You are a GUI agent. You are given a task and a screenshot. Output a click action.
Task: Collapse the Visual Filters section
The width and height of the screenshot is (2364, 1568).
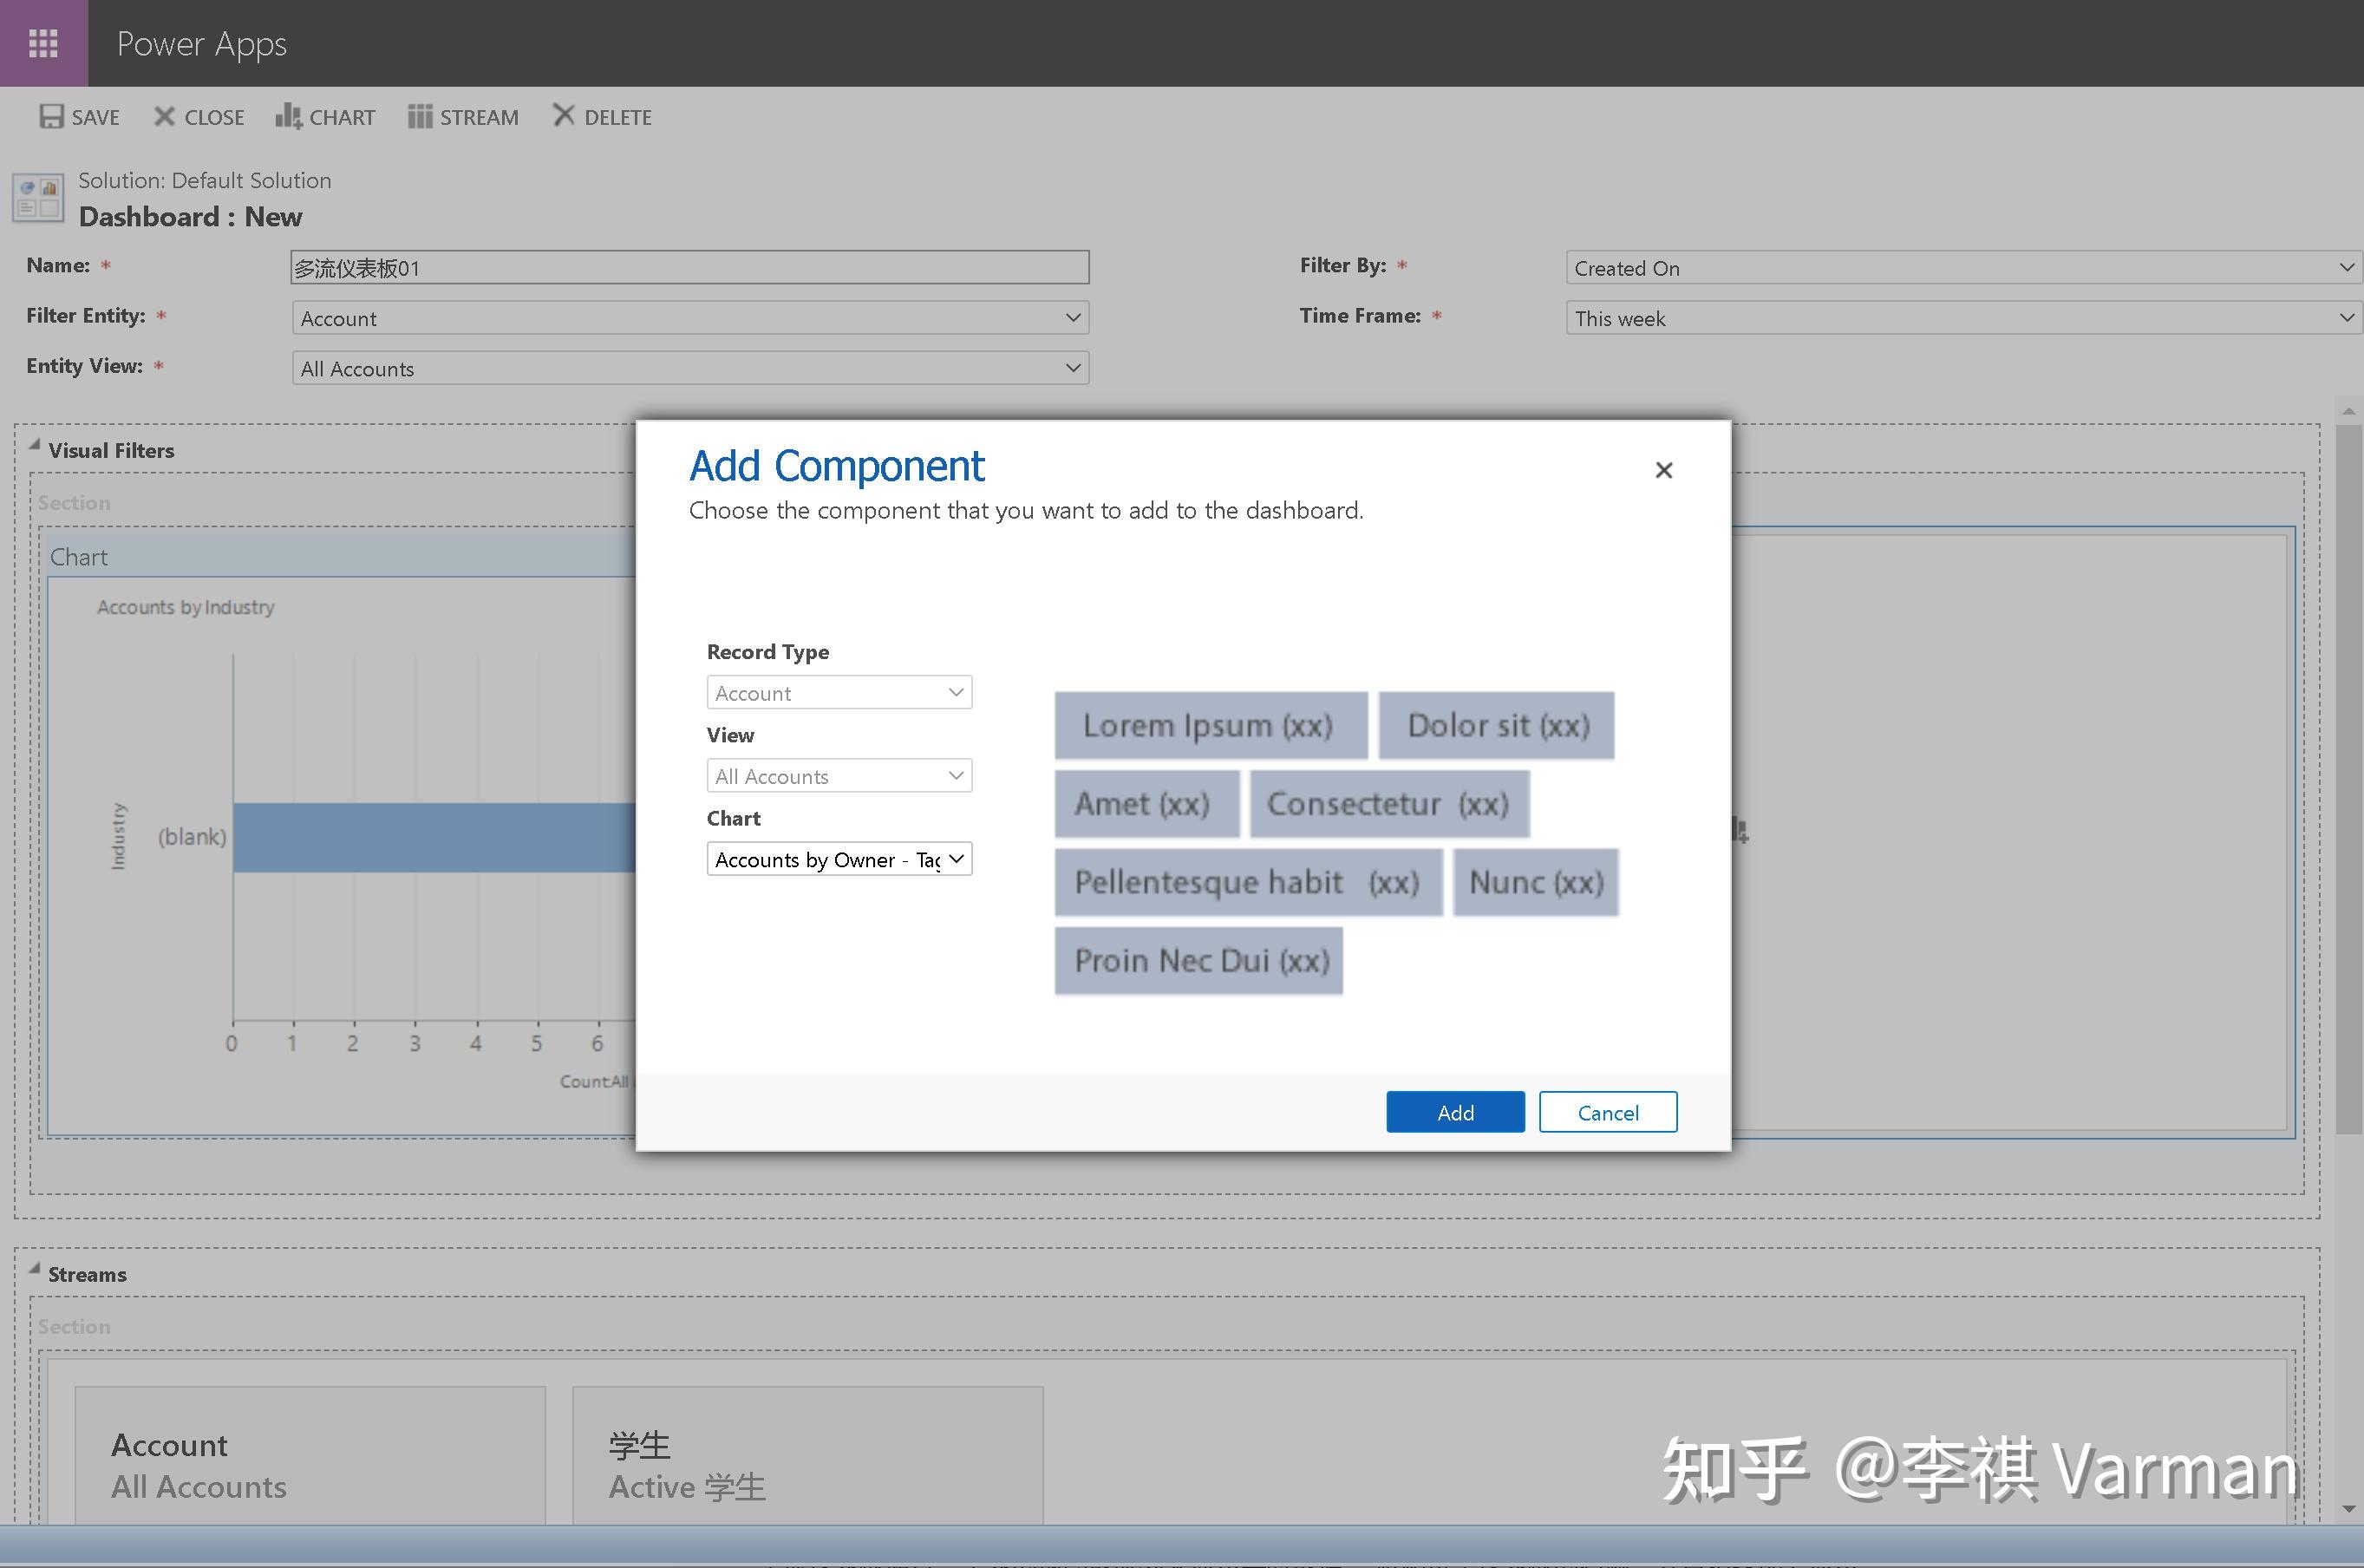point(35,446)
